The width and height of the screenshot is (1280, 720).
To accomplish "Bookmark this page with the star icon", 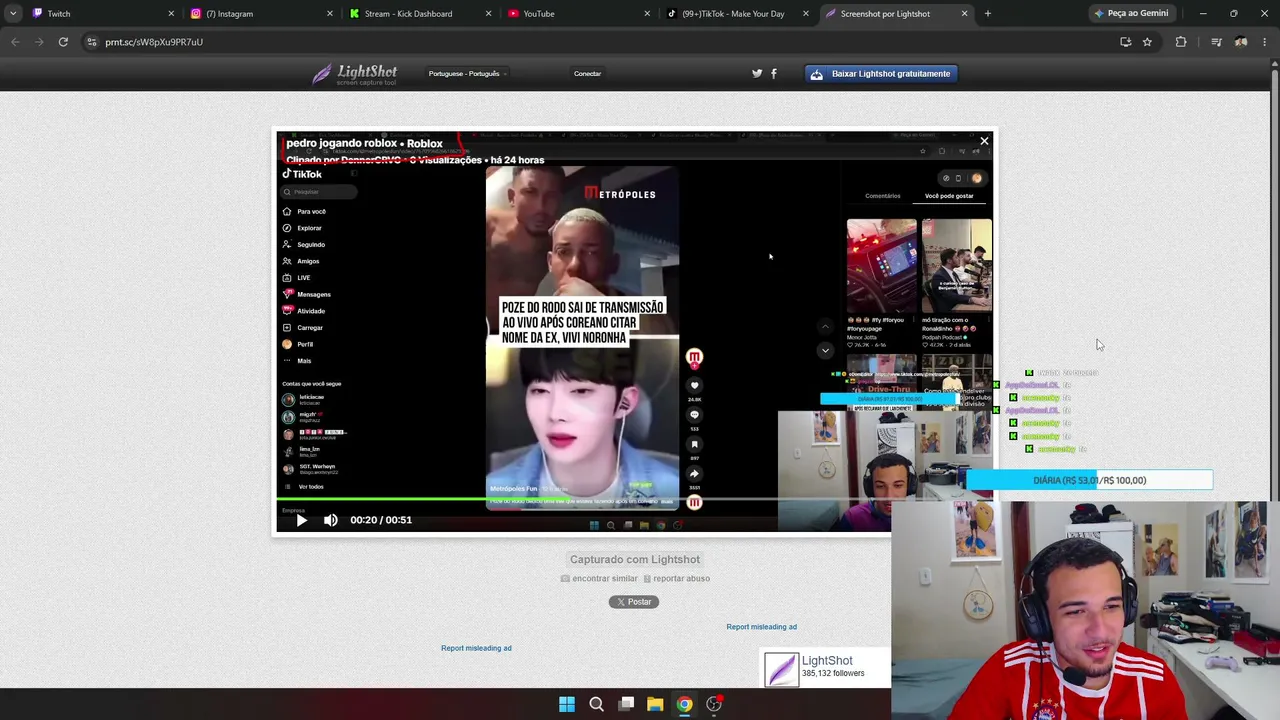I will coord(1147,42).
